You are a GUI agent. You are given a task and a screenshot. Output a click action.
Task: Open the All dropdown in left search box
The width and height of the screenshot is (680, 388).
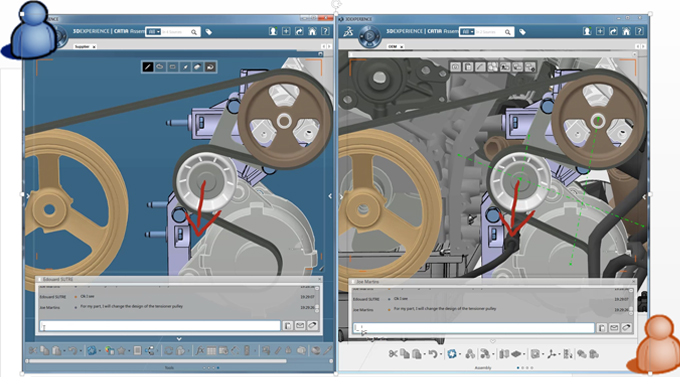pyautogui.click(x=153, y=32)
